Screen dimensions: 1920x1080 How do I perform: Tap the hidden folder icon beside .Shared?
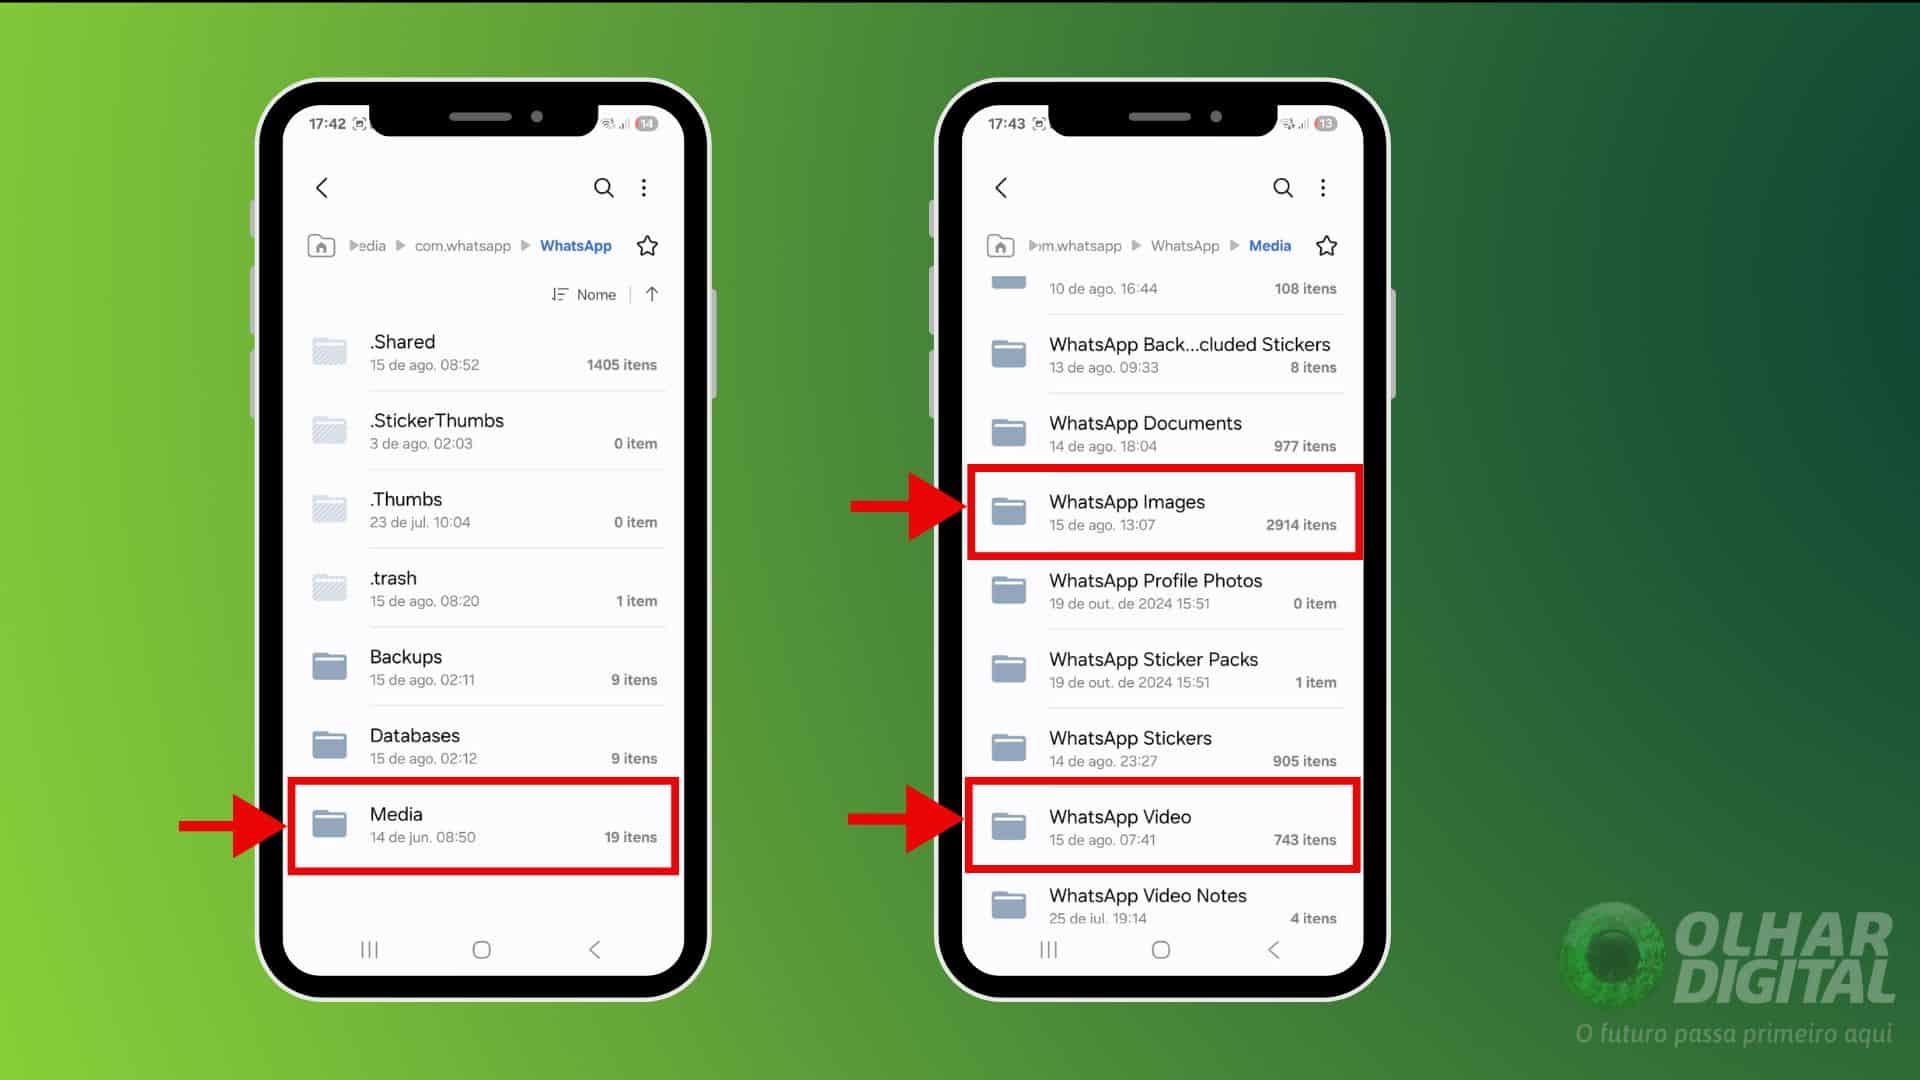coord(329,351)
